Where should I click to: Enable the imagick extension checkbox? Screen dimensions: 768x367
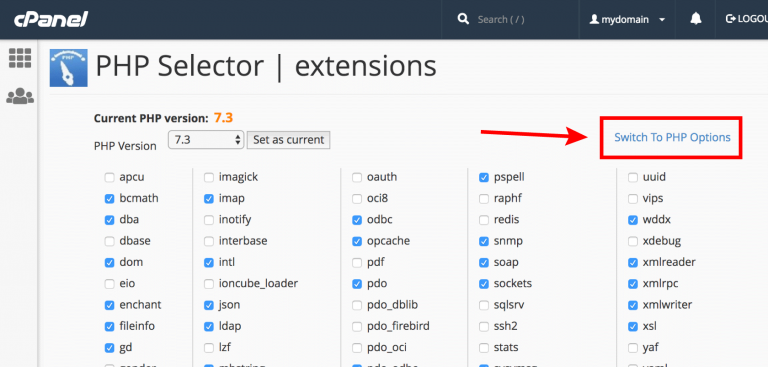(x=209, y=177)
